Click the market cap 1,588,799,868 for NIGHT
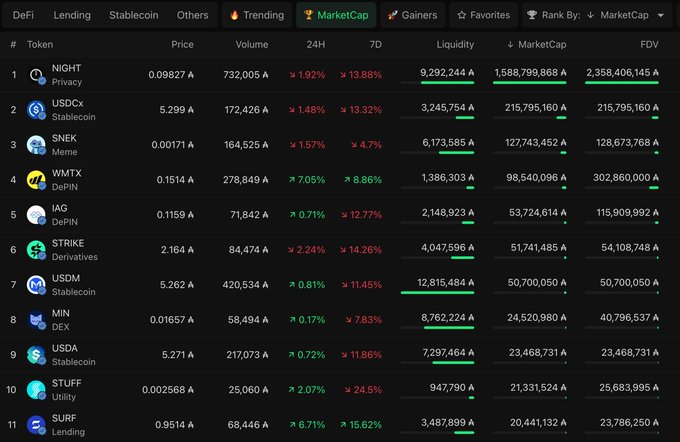Screen dimensions: 680x442 pyautogui.click(x=530, y=72)
